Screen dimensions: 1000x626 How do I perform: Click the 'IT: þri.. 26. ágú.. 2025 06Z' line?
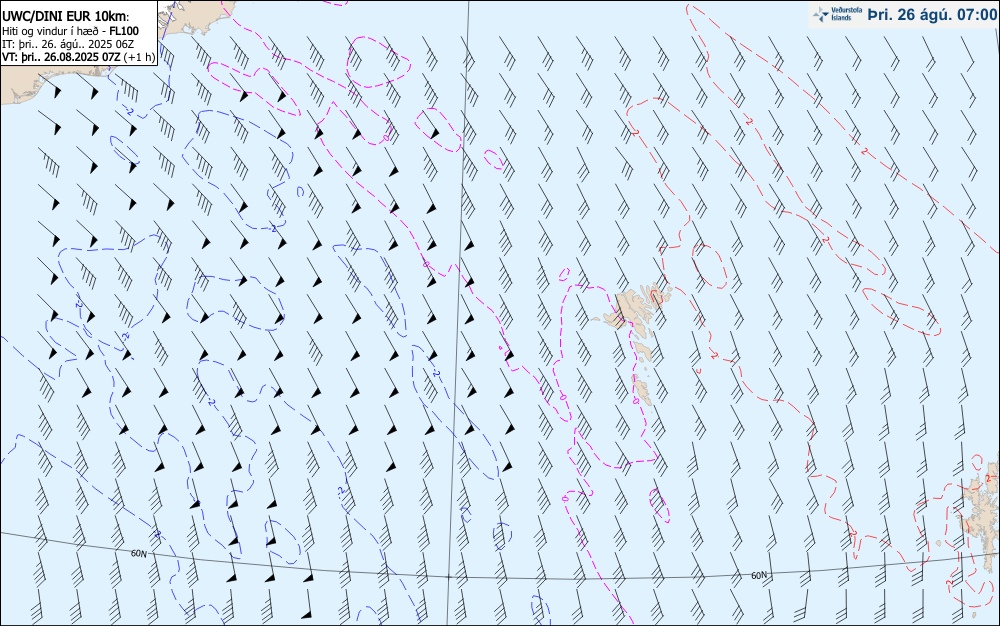coord(68,43)
